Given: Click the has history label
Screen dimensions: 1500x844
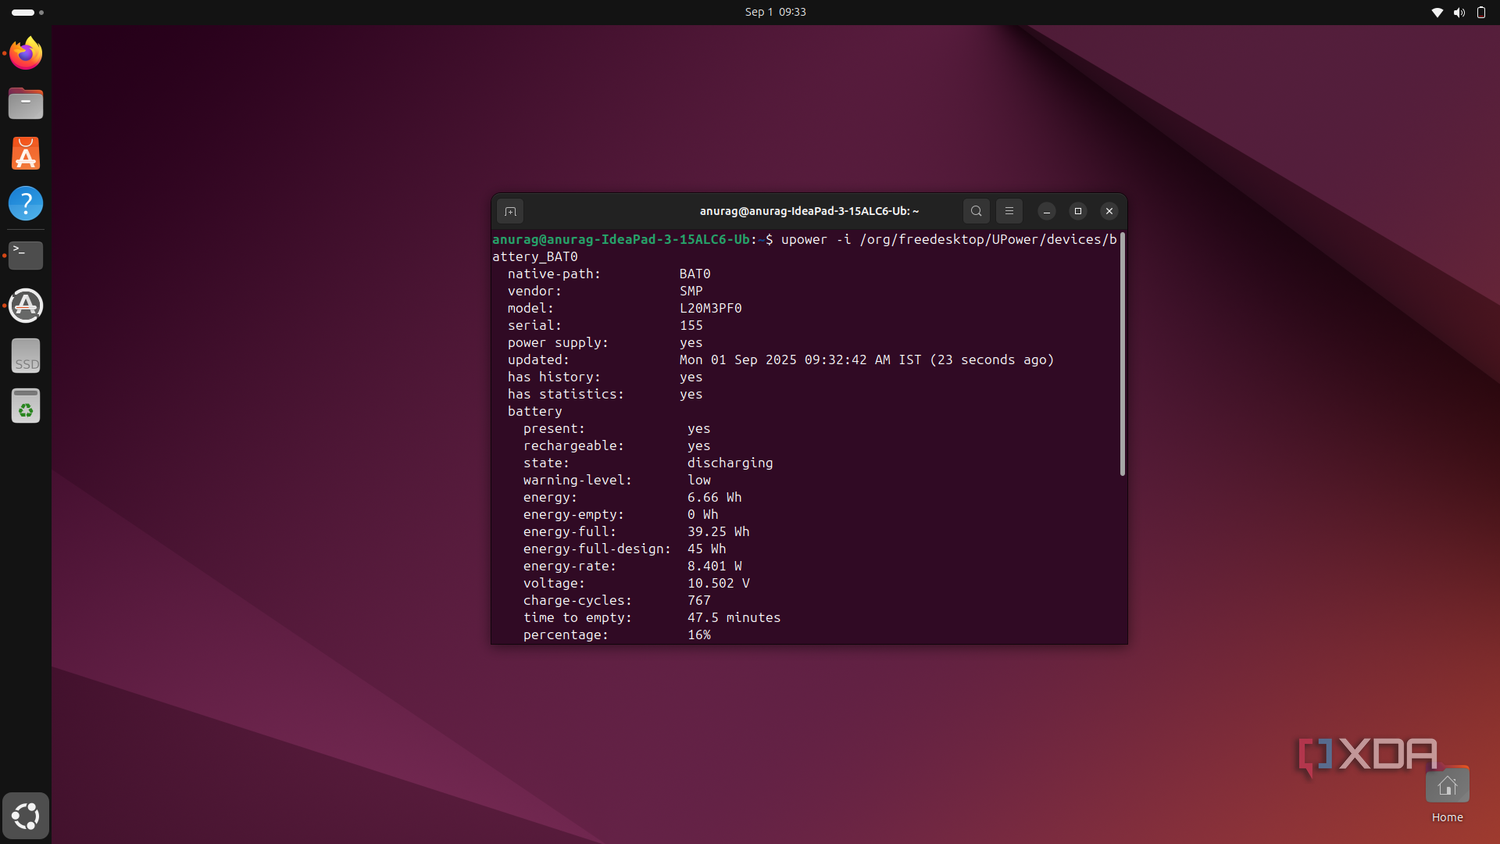Looking at the screenshot, I should pyautogui.click(x=554, y=377).
